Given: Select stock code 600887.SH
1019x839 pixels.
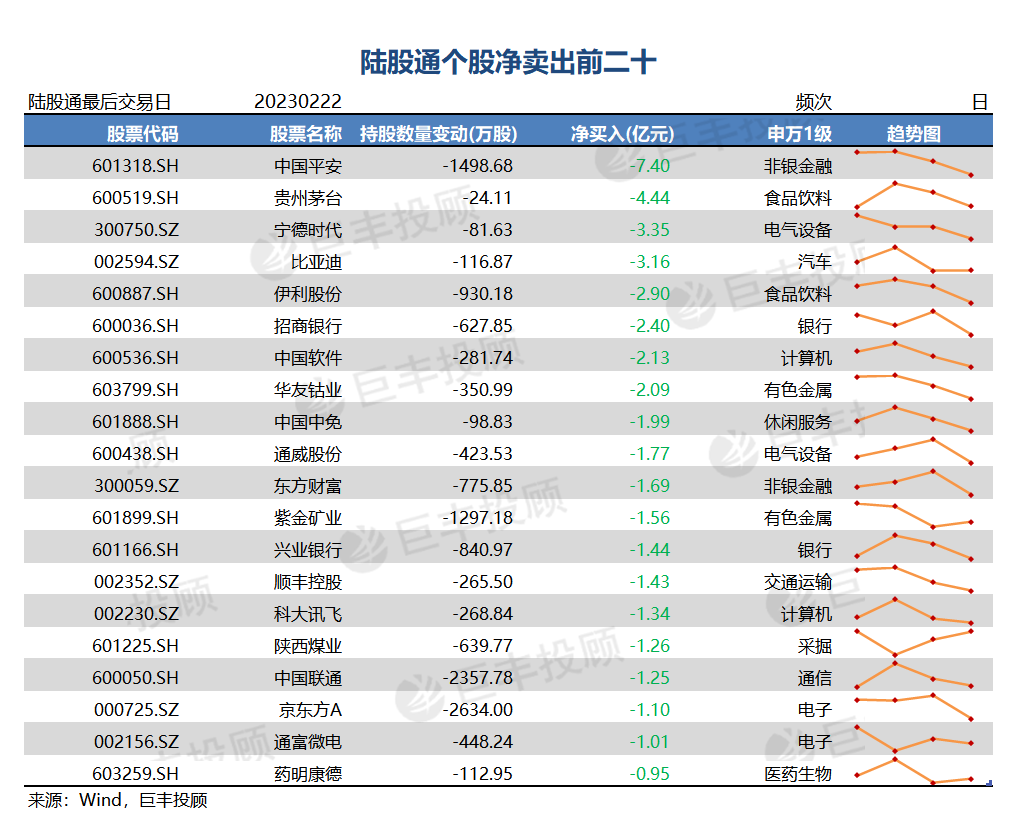Looking at the screenshot, I should [x=135, y=294].
